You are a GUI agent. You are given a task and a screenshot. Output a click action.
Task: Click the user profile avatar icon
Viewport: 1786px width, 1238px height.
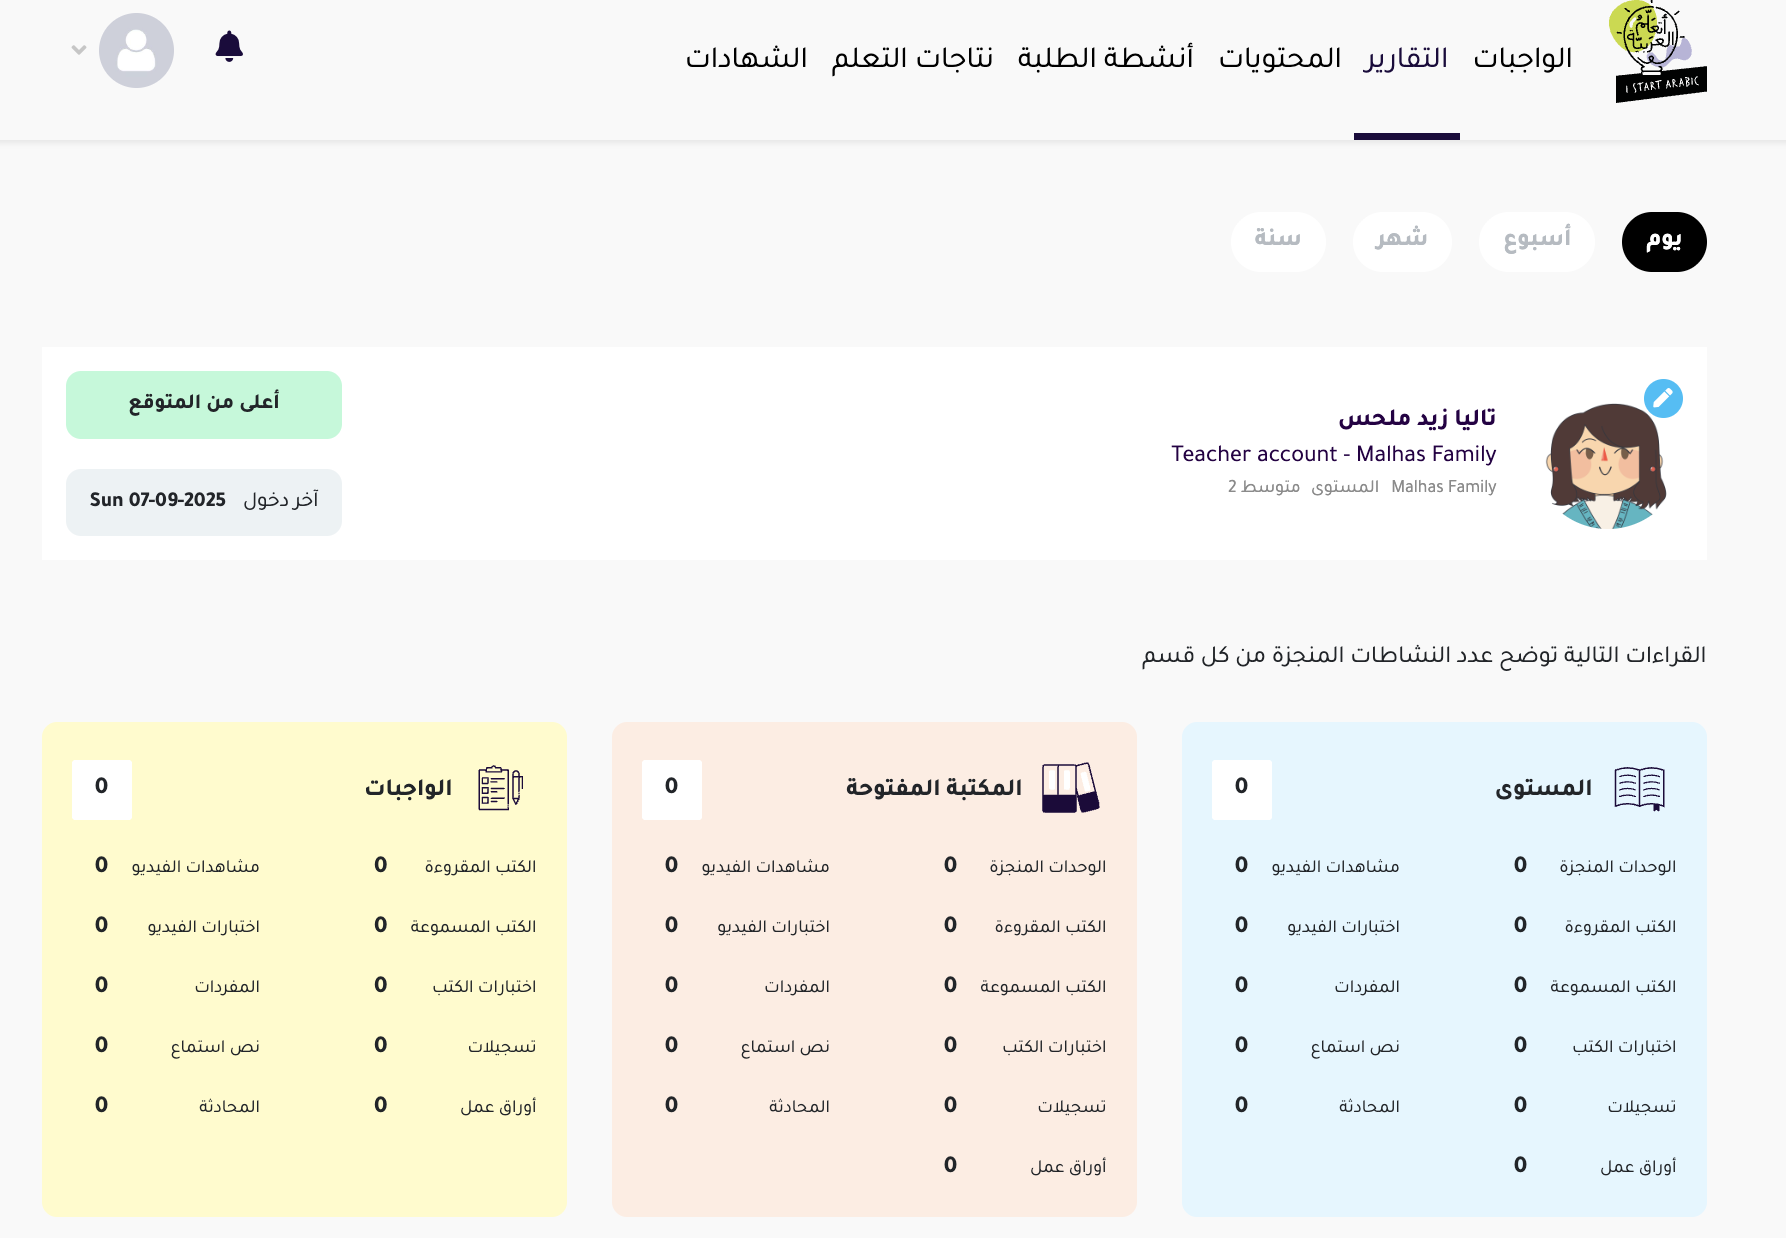coord(136,50)
